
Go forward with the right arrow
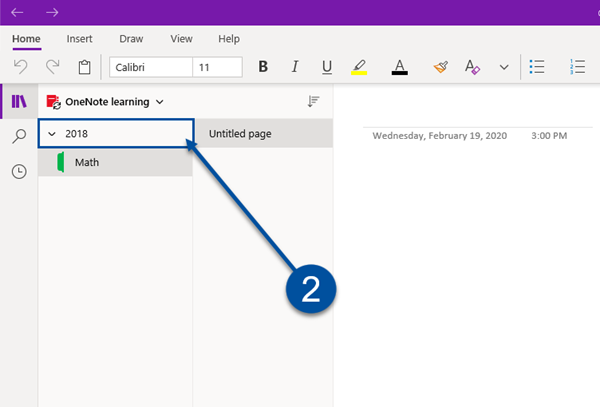(x=52, y=13)
